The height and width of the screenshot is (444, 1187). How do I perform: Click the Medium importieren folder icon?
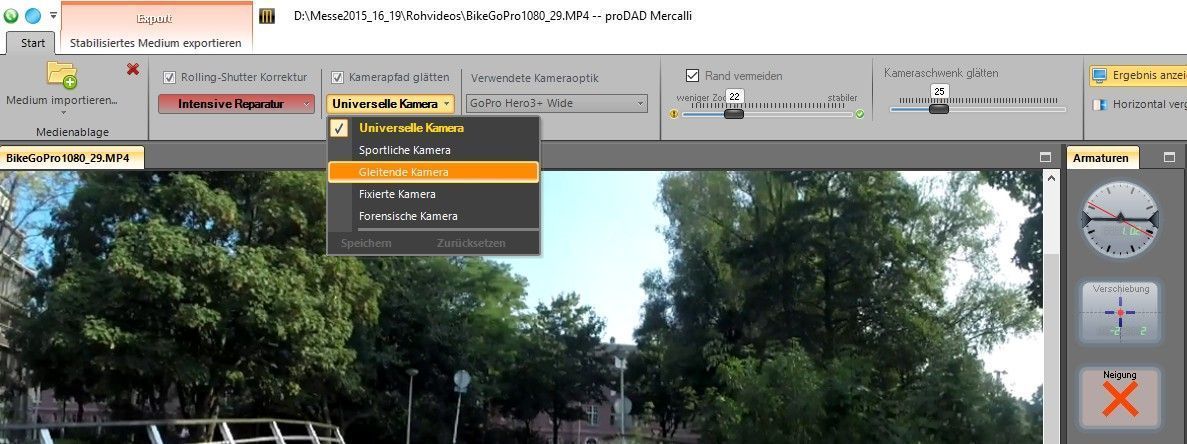62,75
